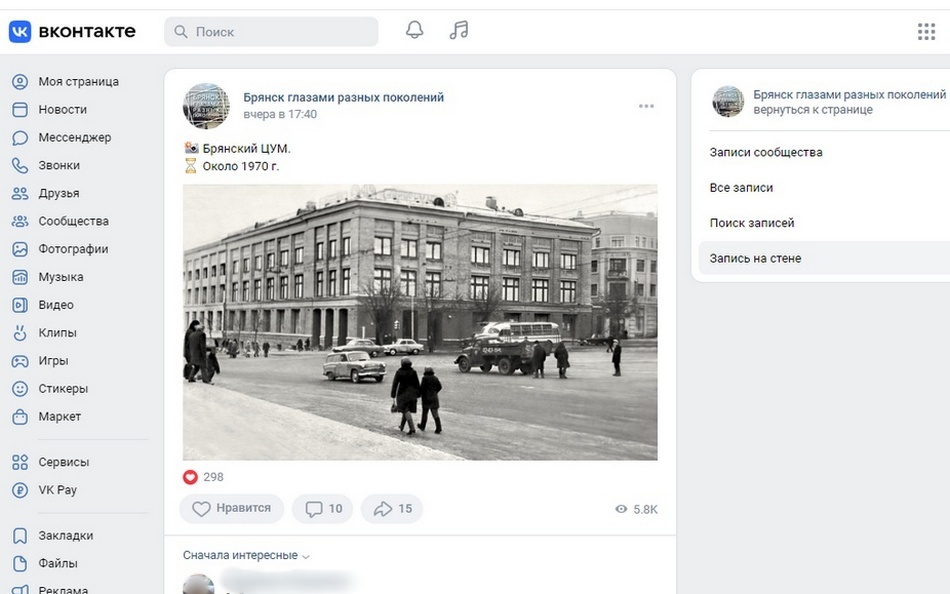This screenshot has height=594, width=950.
Task: Go to Calls in the sidebar
Action: click(59, 165)
